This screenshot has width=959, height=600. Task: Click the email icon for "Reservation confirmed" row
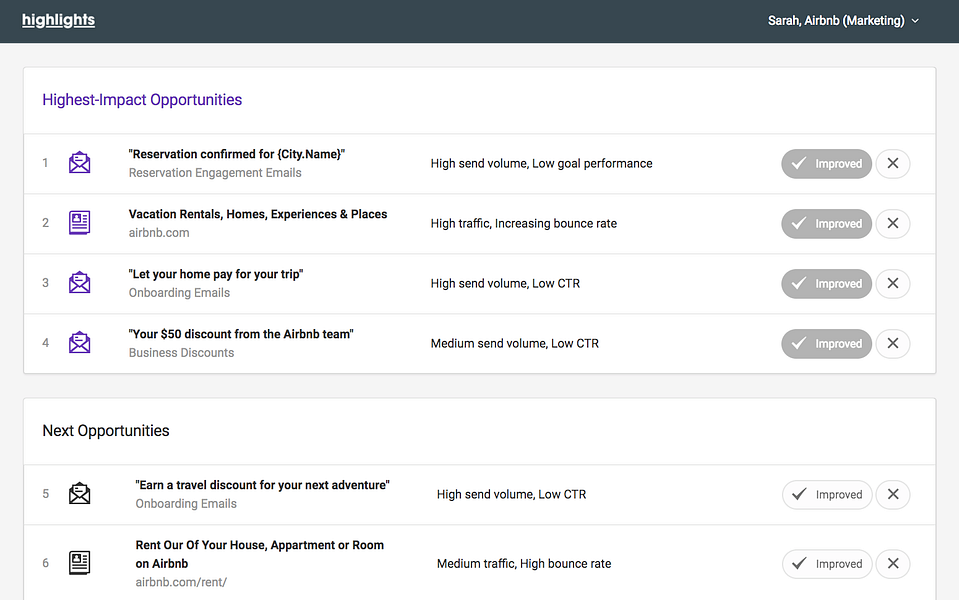pos(80,163)
